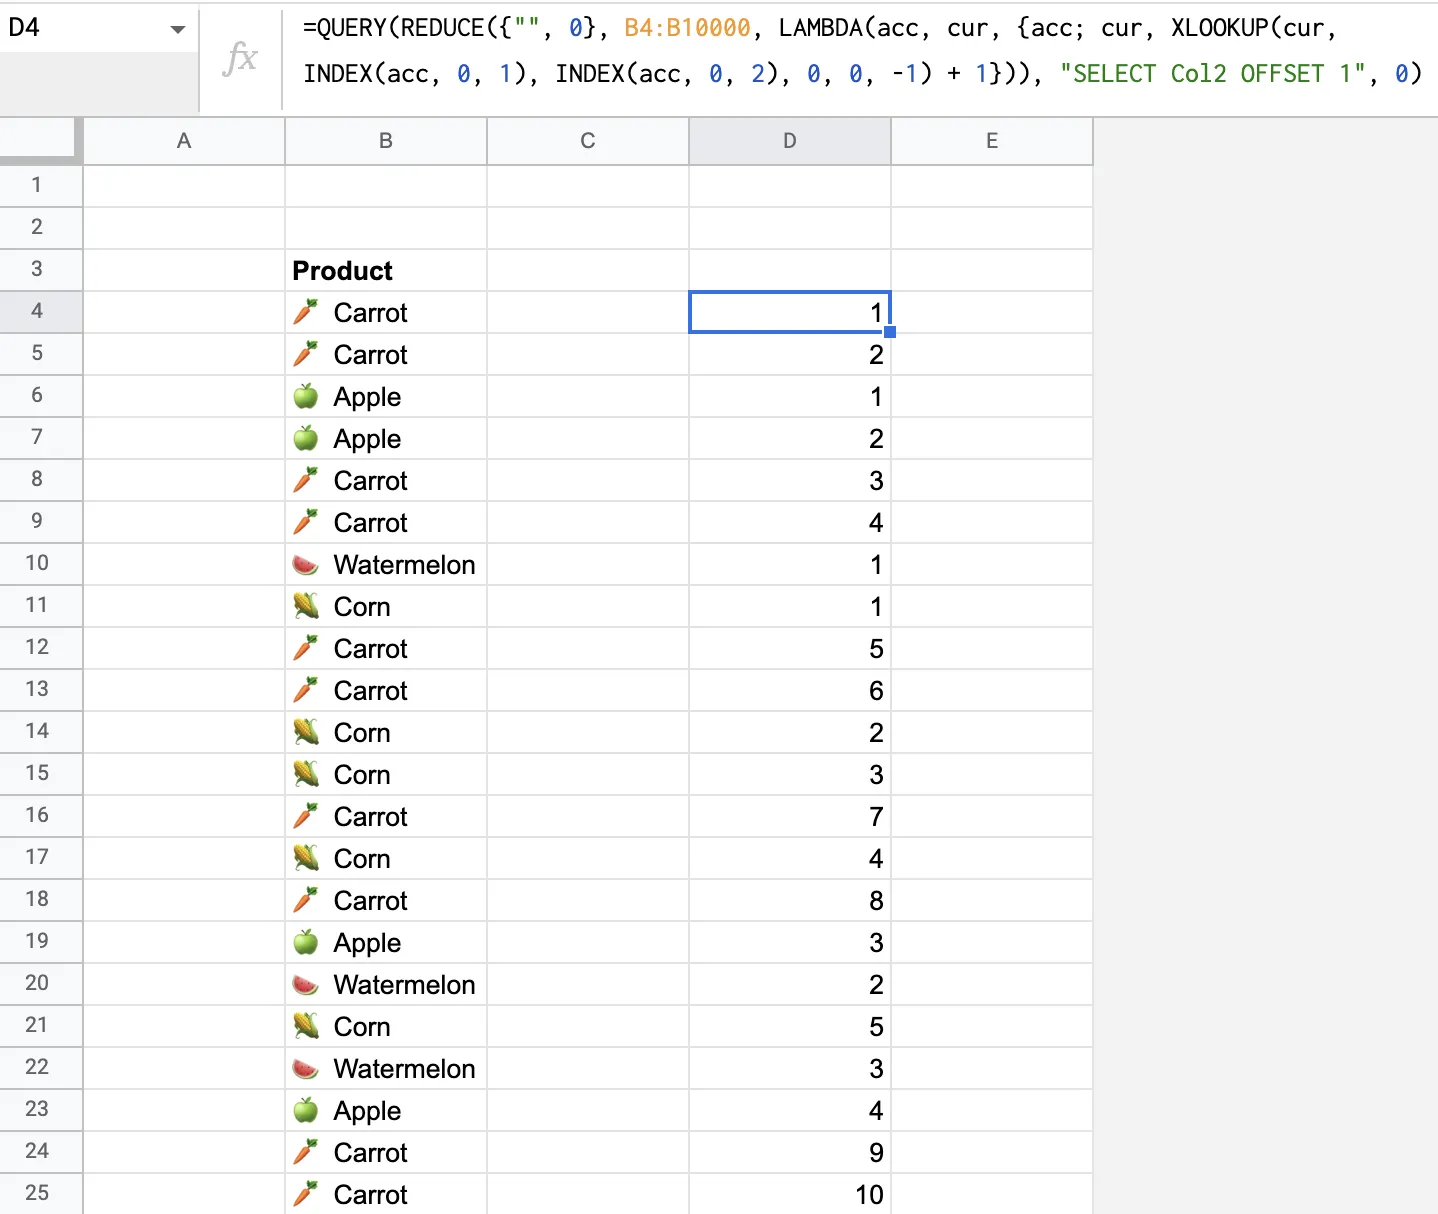Click the fx formula icon

click(240, 58)
